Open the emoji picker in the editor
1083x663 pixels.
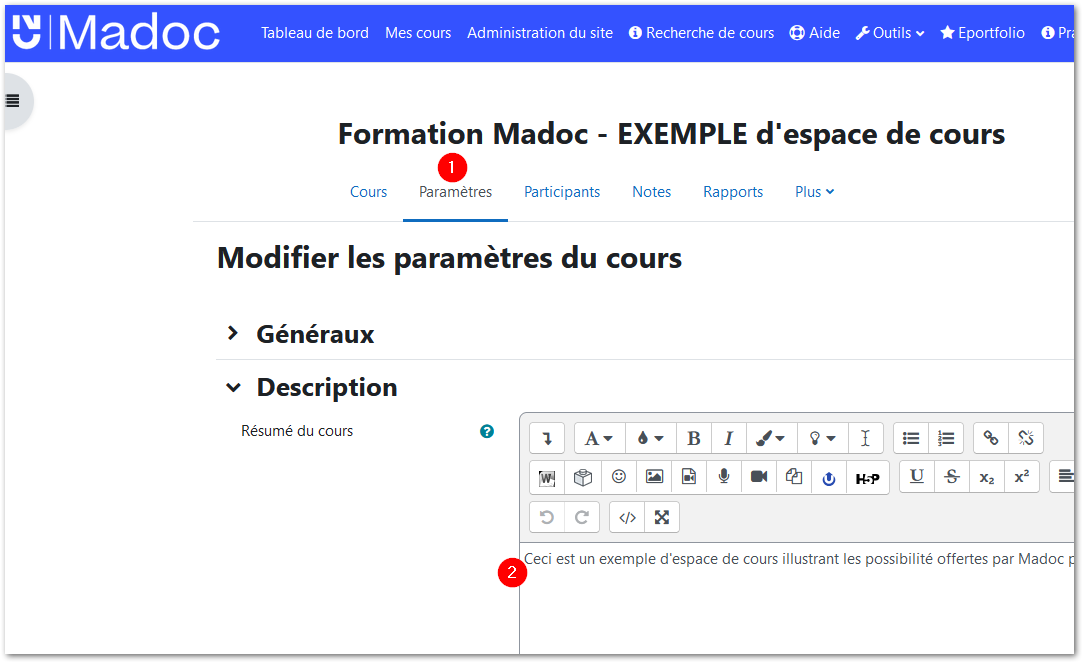[618, 477]
